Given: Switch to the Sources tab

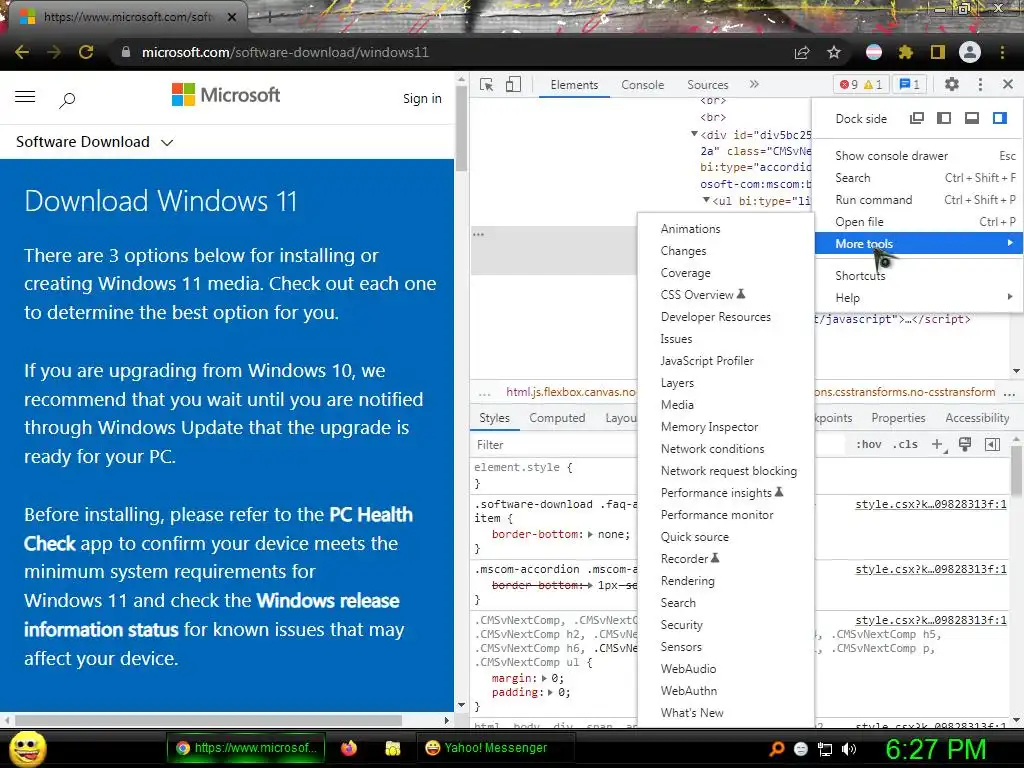Looking at the screenshot, I should tap(707, 85).
